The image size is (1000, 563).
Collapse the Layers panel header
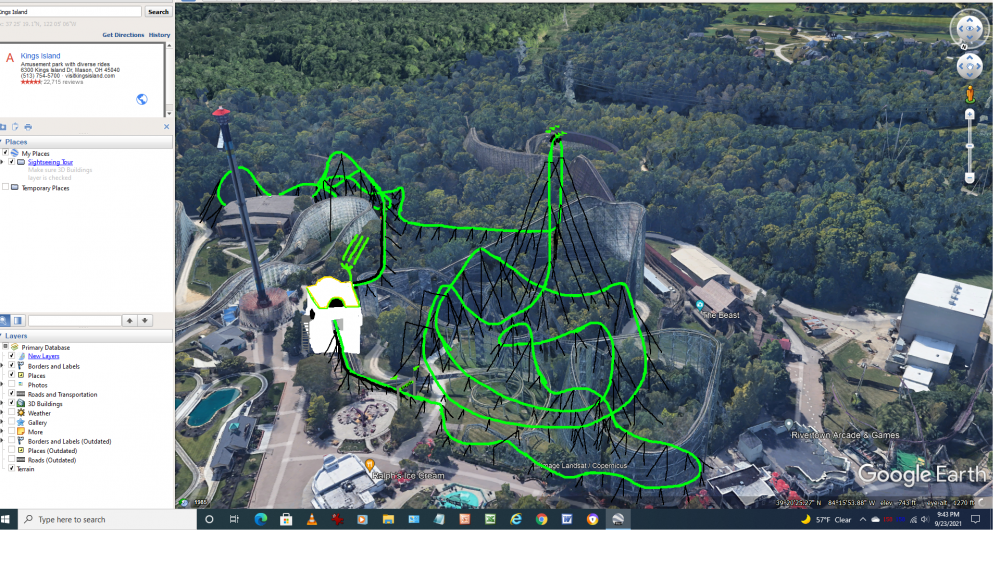coord(86,336)
